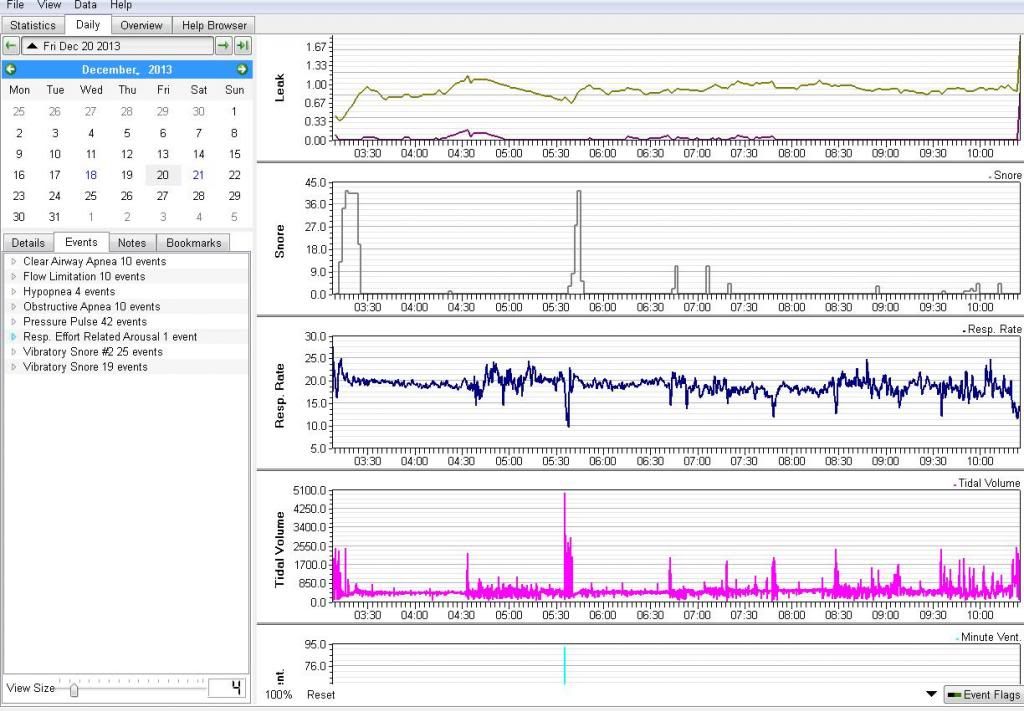Open the Bookmarks tab
The height and width of the screenshot is (711, 1024).
tap(193, 243)
